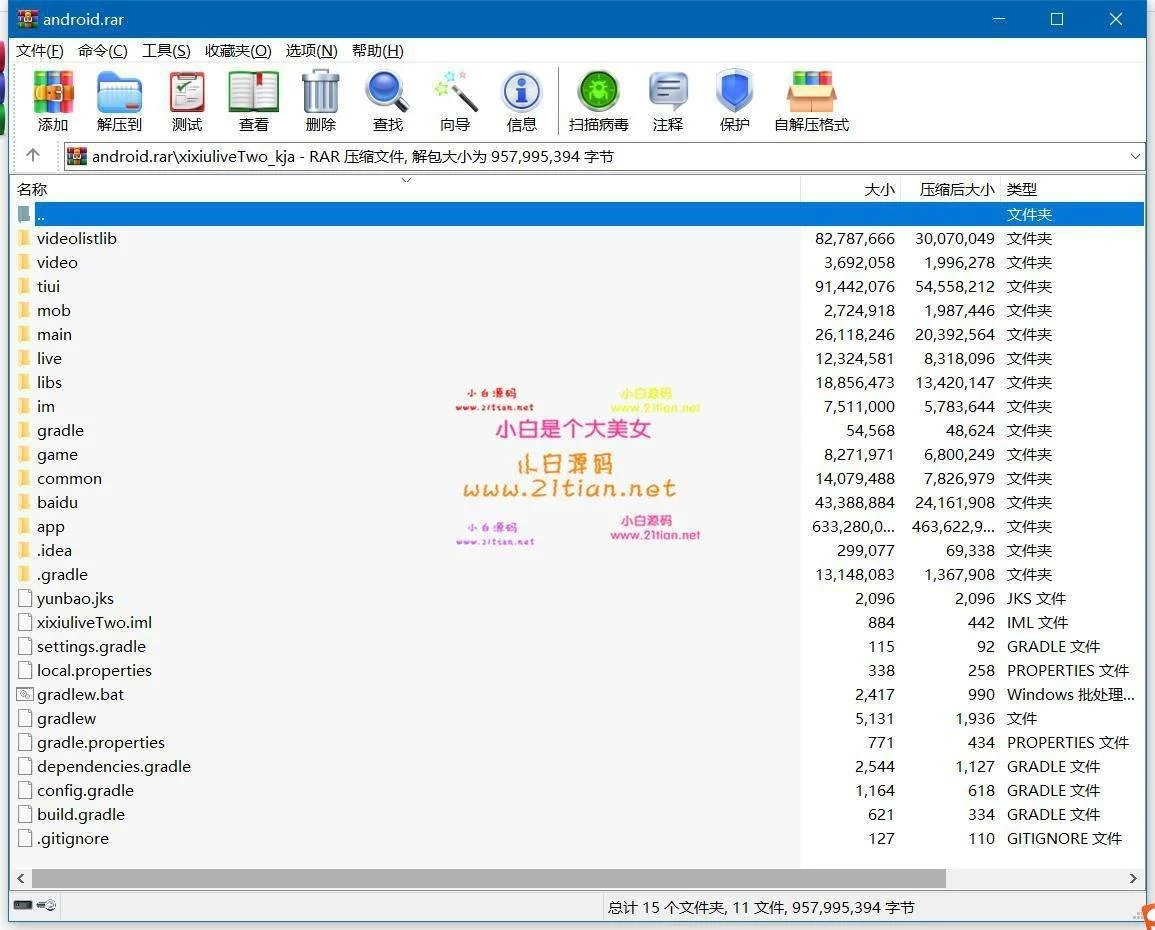Go up one level with arrow button
1155x930 pixels.
(33, 156)
